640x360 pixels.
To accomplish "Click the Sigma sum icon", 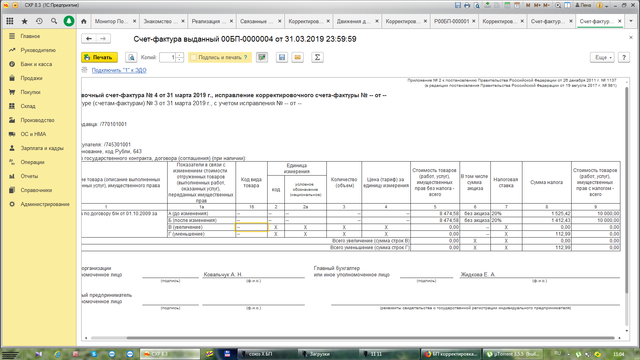I will (x=317, y=58).
